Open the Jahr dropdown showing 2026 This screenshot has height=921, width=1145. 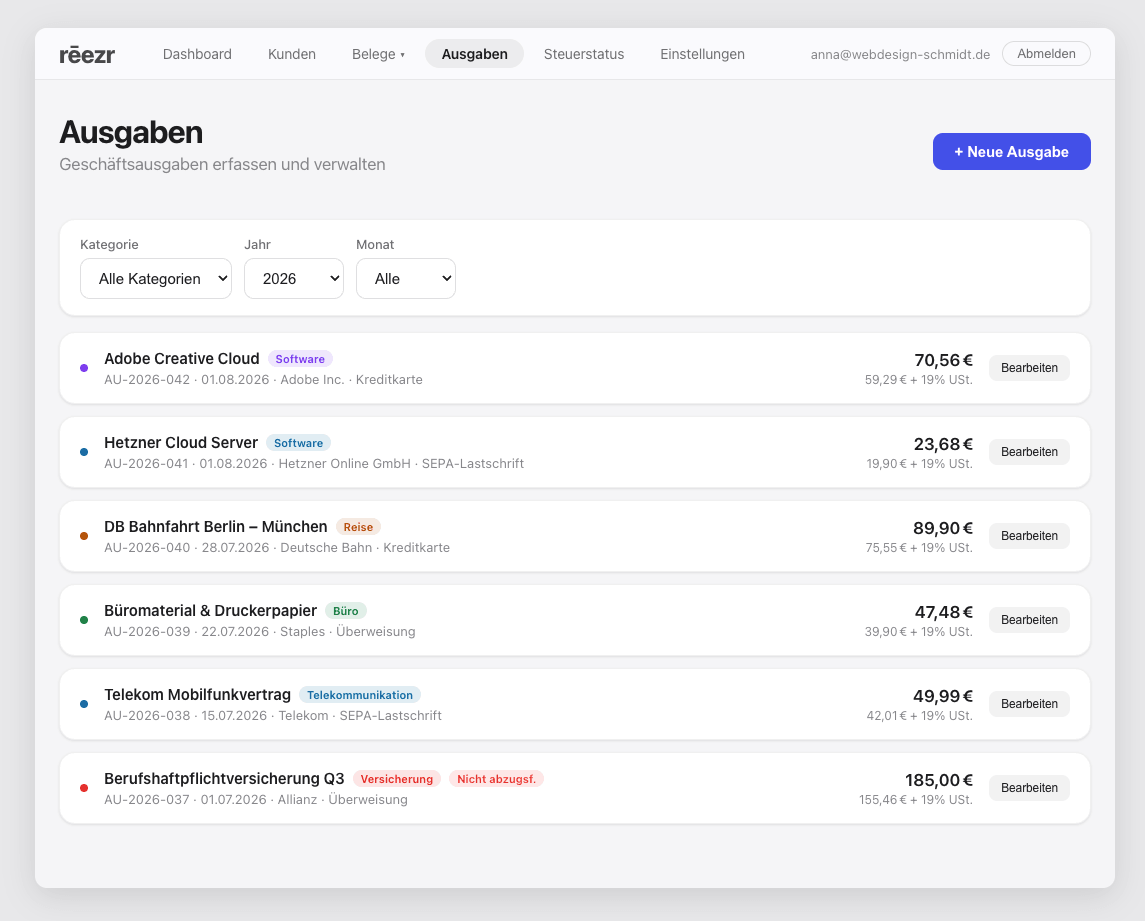(294, 278)
